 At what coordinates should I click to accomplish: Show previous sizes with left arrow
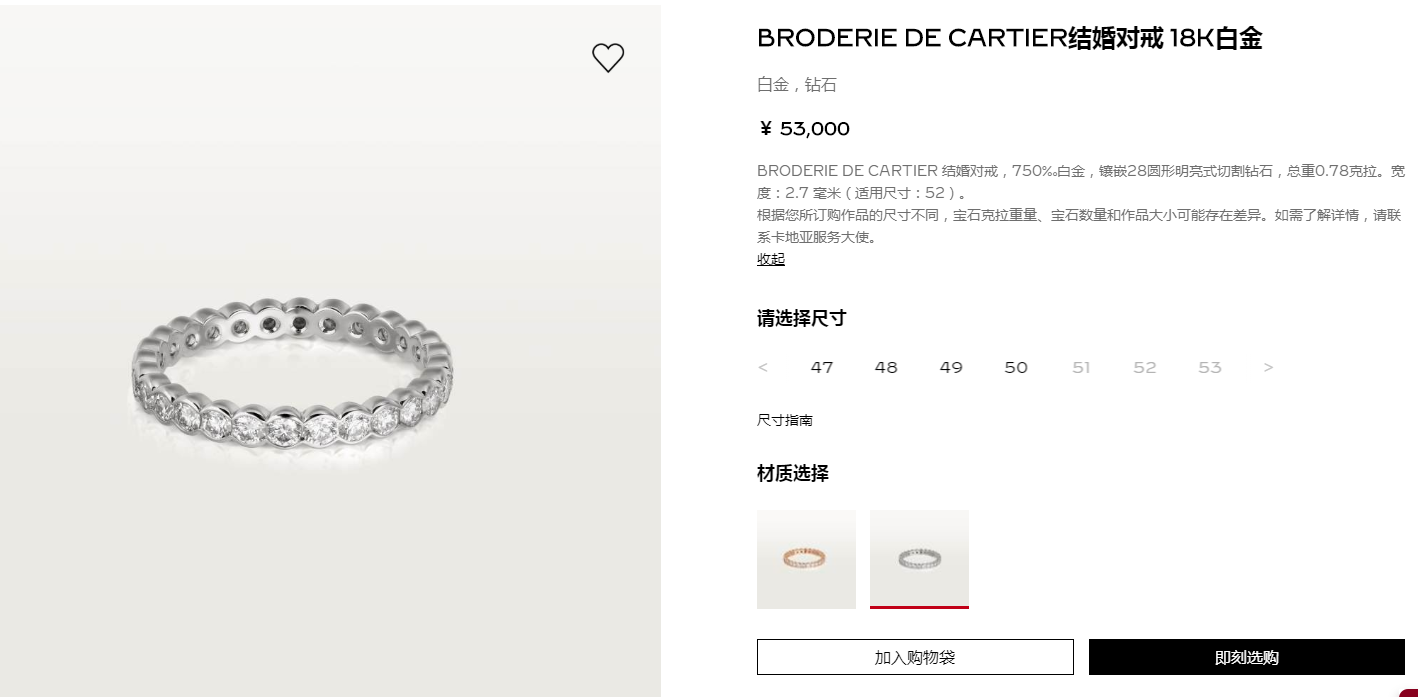(763, 367)
